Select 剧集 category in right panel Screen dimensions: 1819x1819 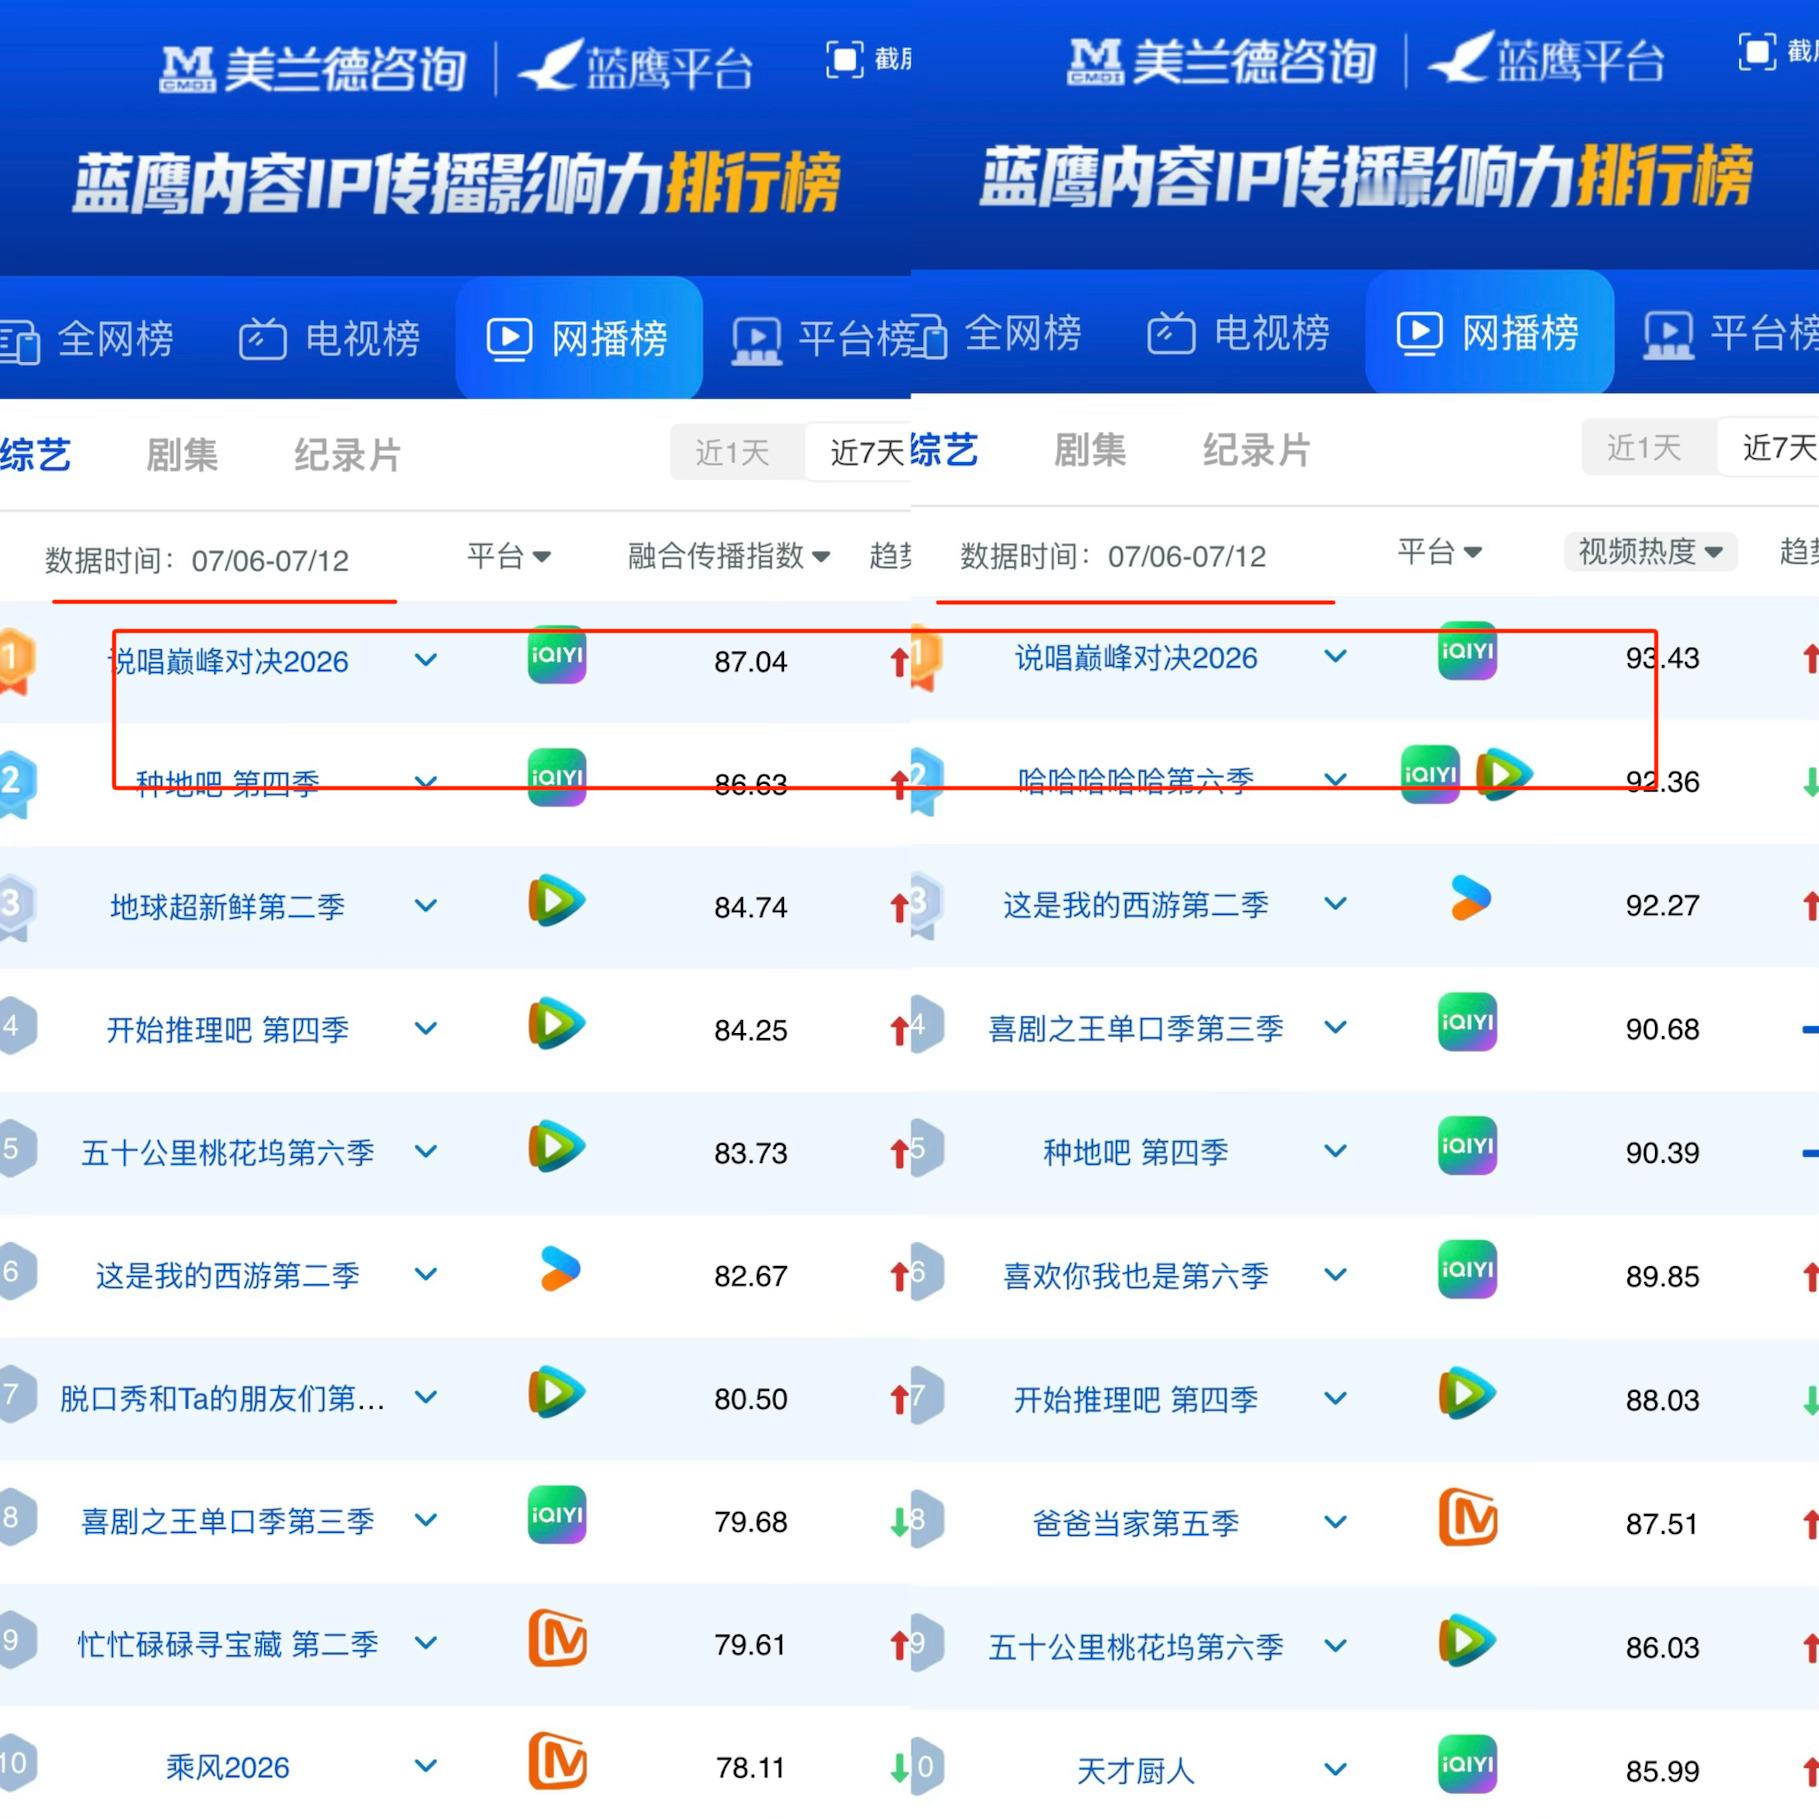[1090, 450]
